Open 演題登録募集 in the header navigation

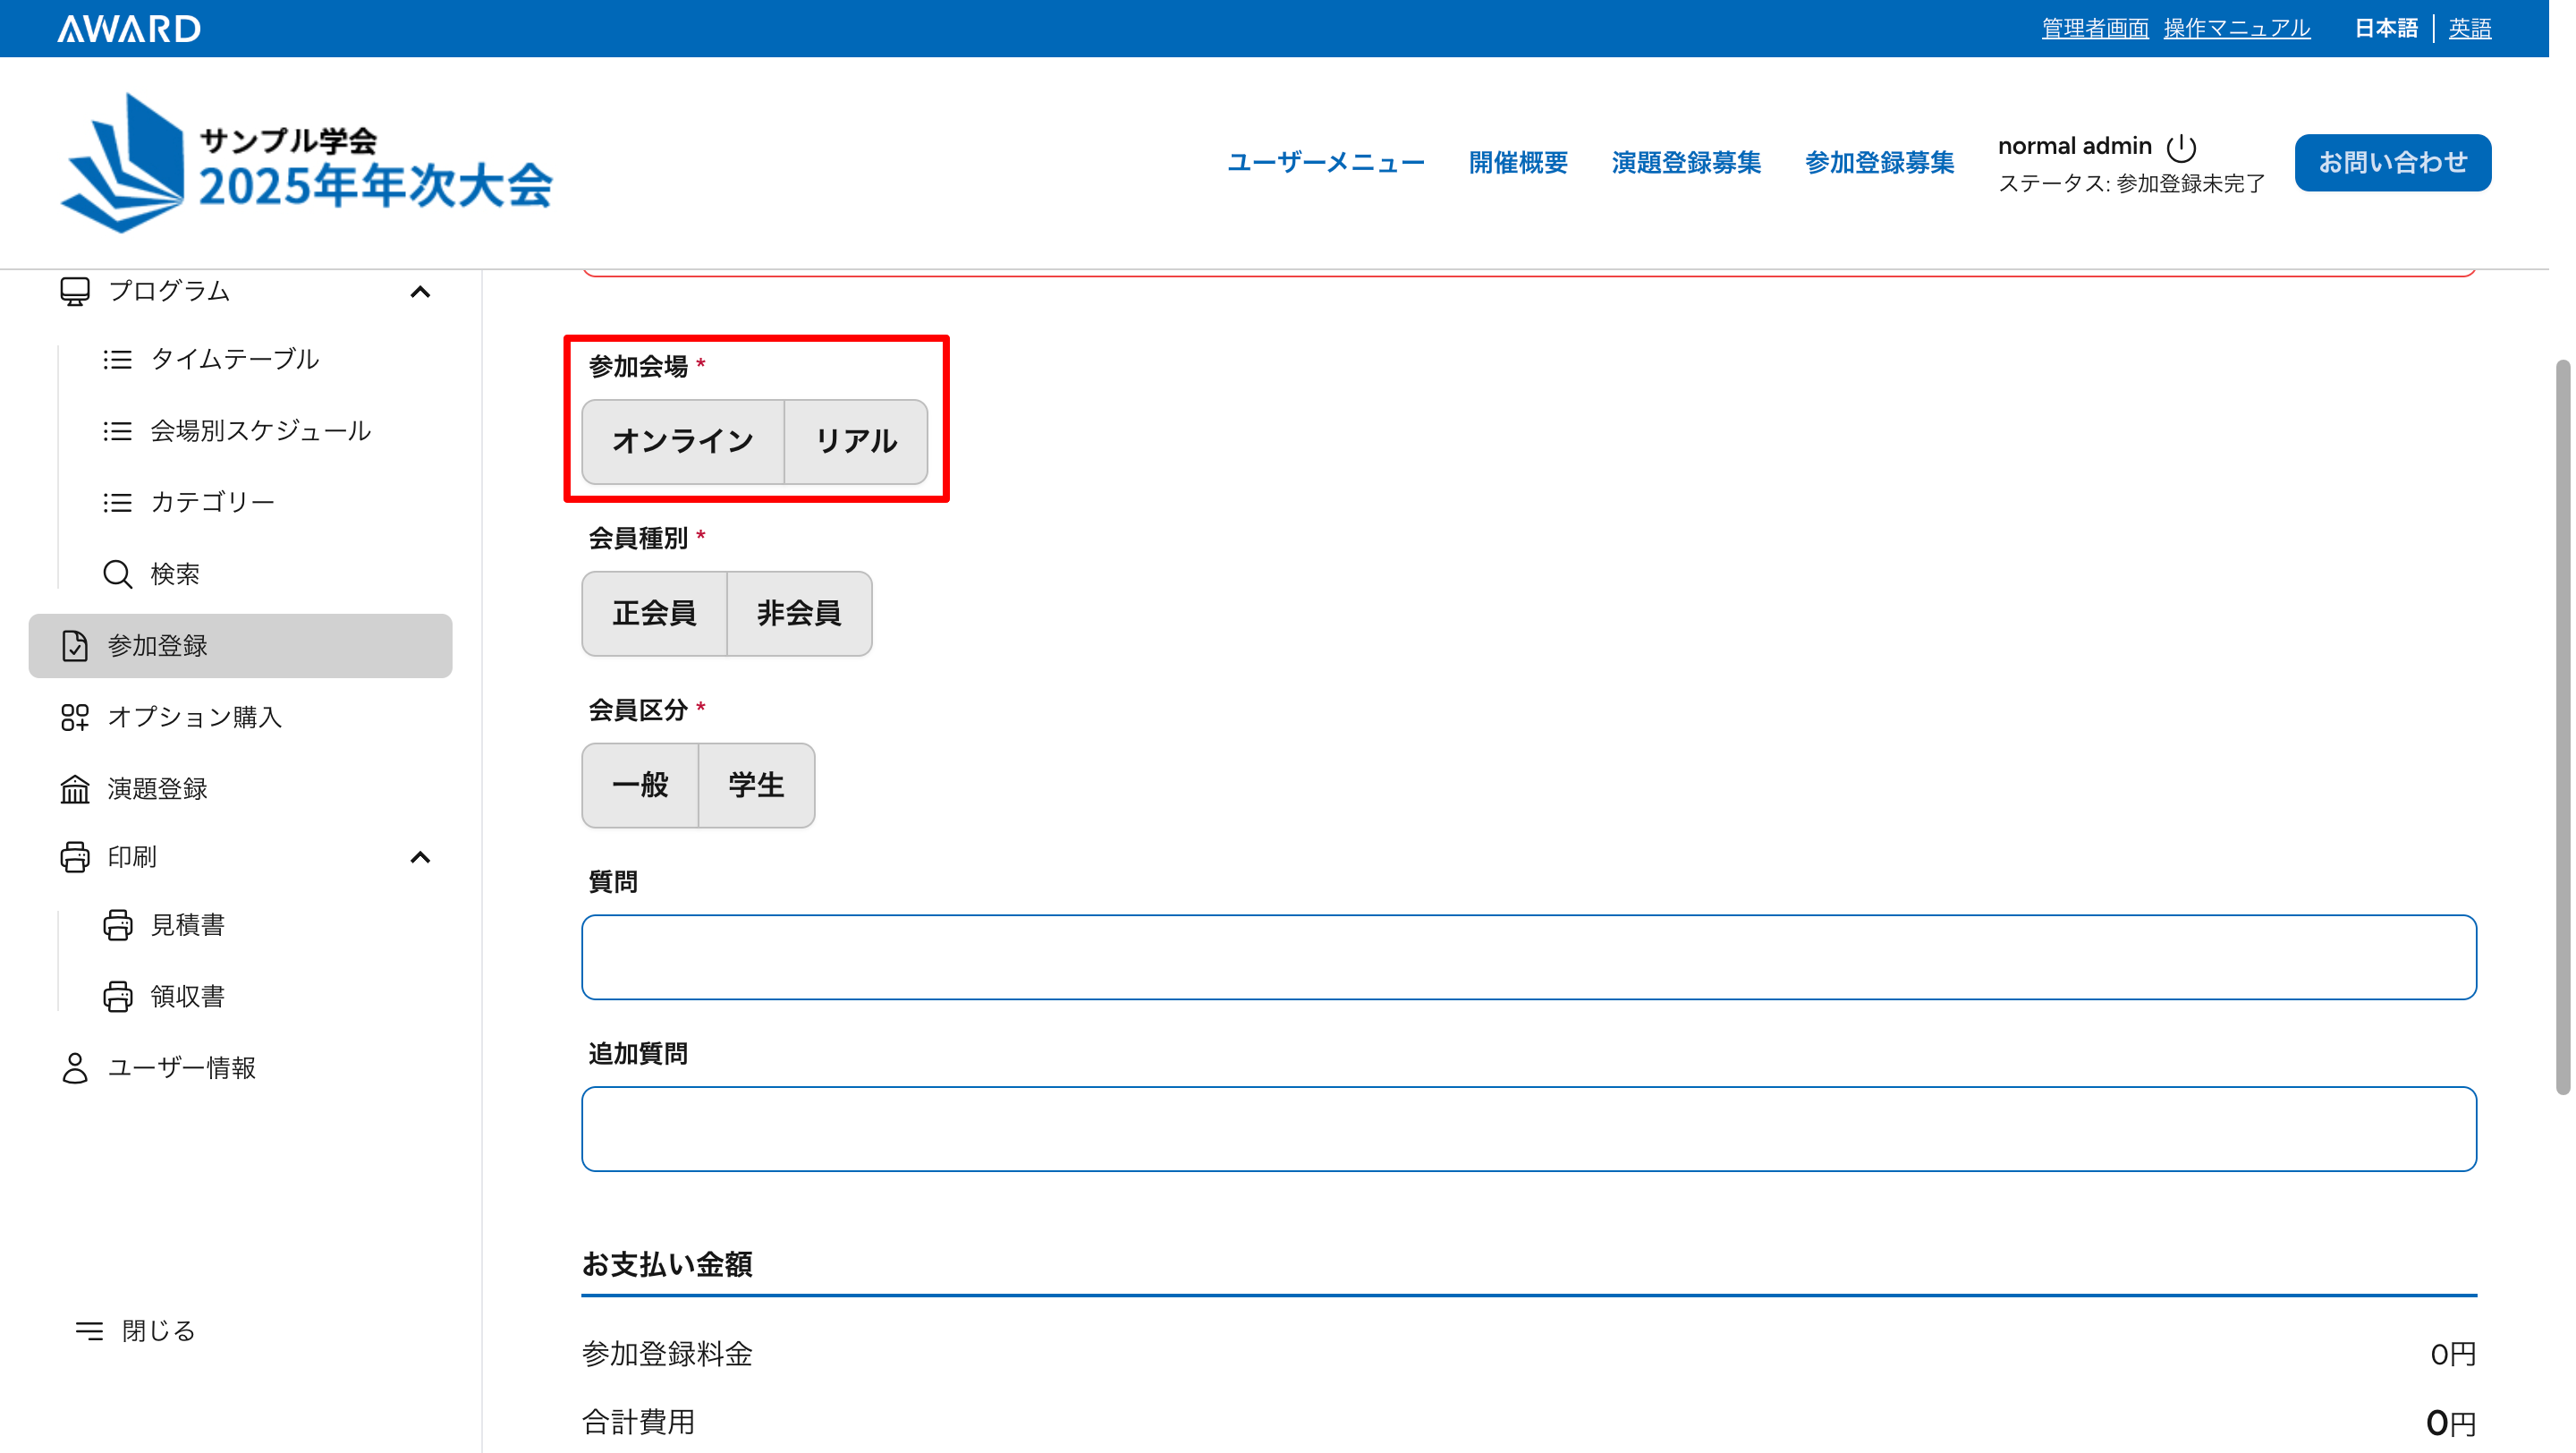point(1686,163)
